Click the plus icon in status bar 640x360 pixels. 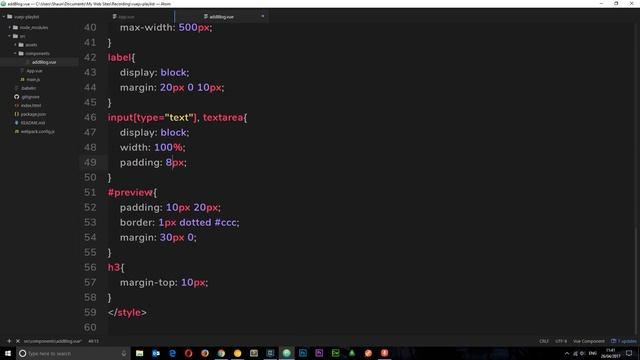tap(9, 341)
